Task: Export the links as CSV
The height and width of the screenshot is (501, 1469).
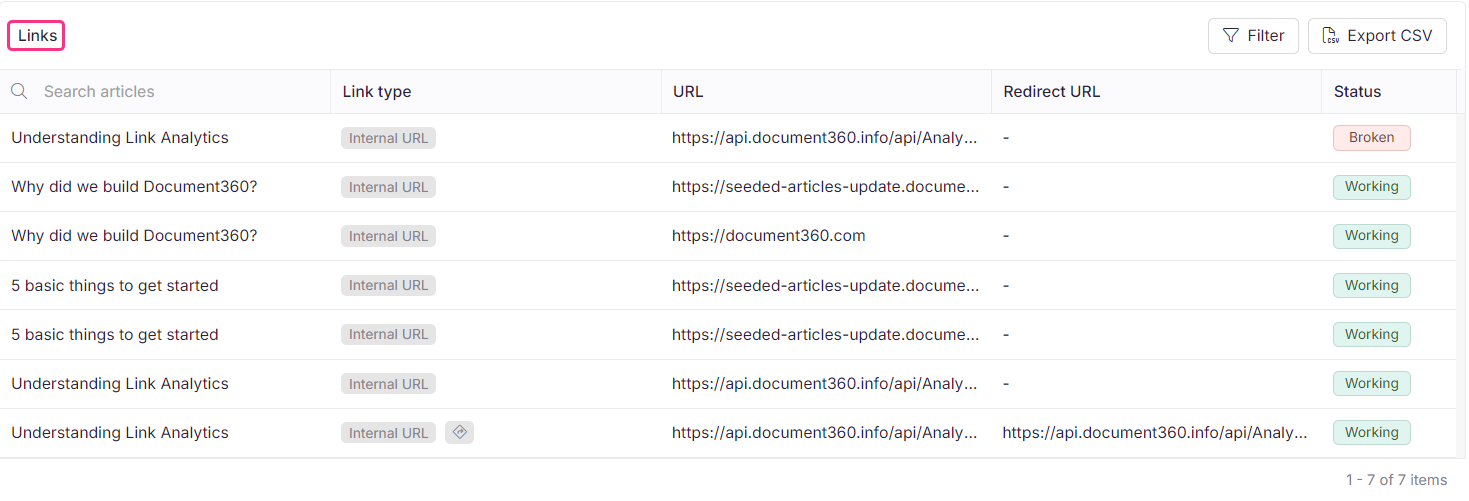Action: click(x=1377, y=36)
